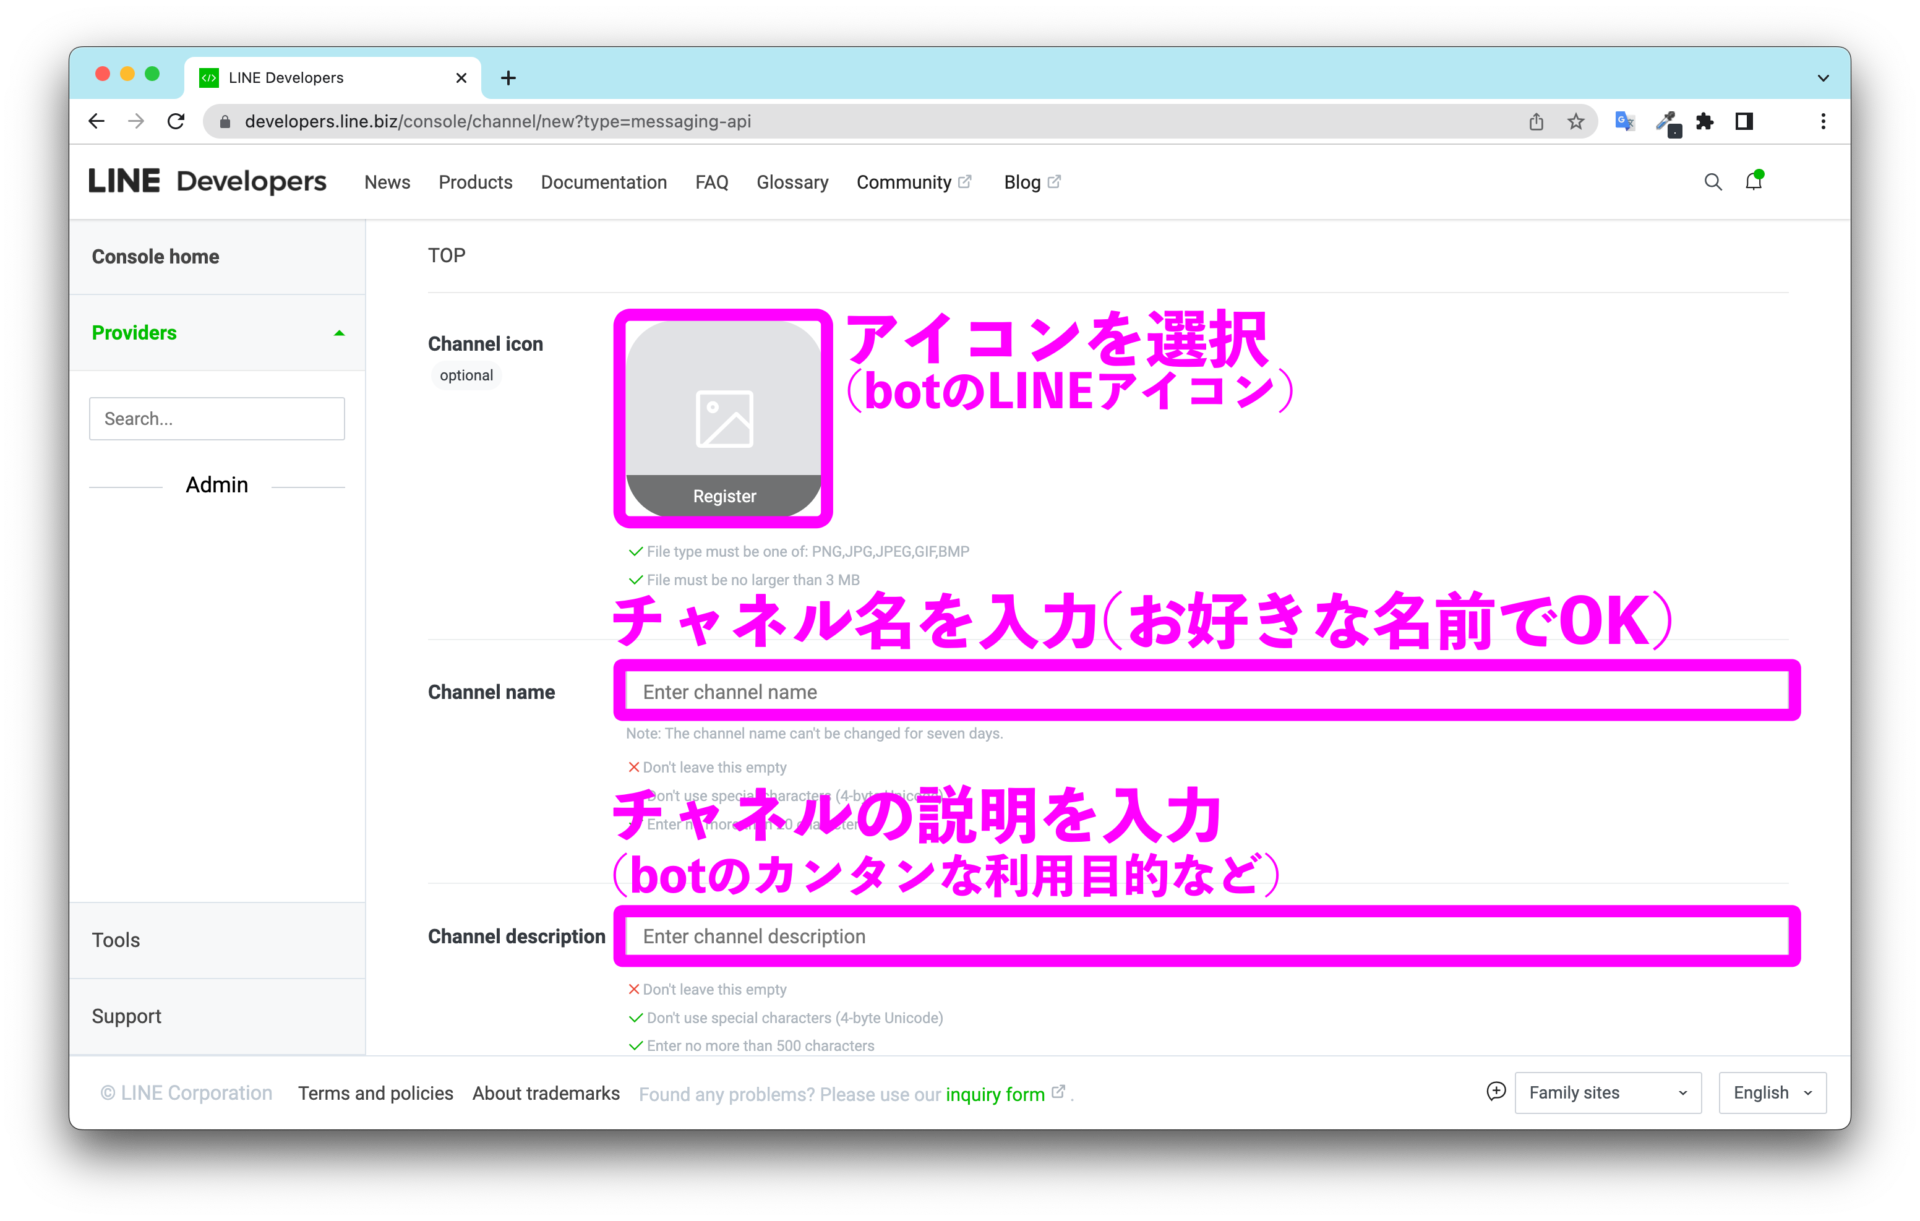Select Documentation in the navigation bar

603,182
